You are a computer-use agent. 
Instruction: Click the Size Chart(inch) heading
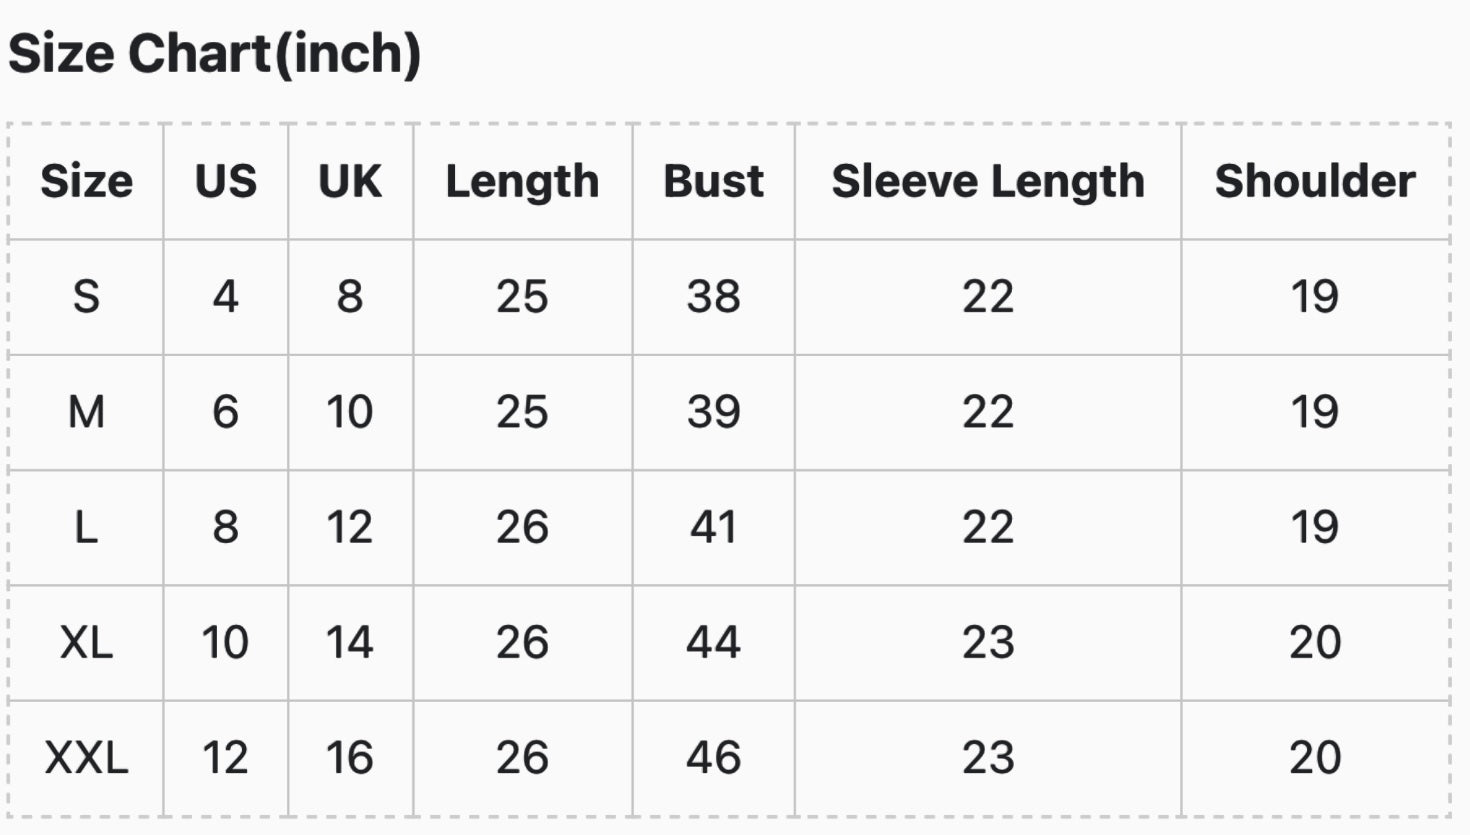[x=215, y=54]
